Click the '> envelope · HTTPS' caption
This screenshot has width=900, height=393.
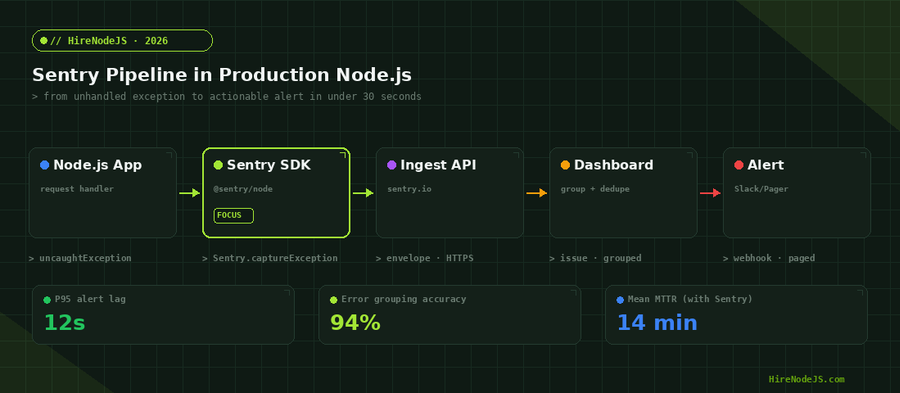(425, 258)
